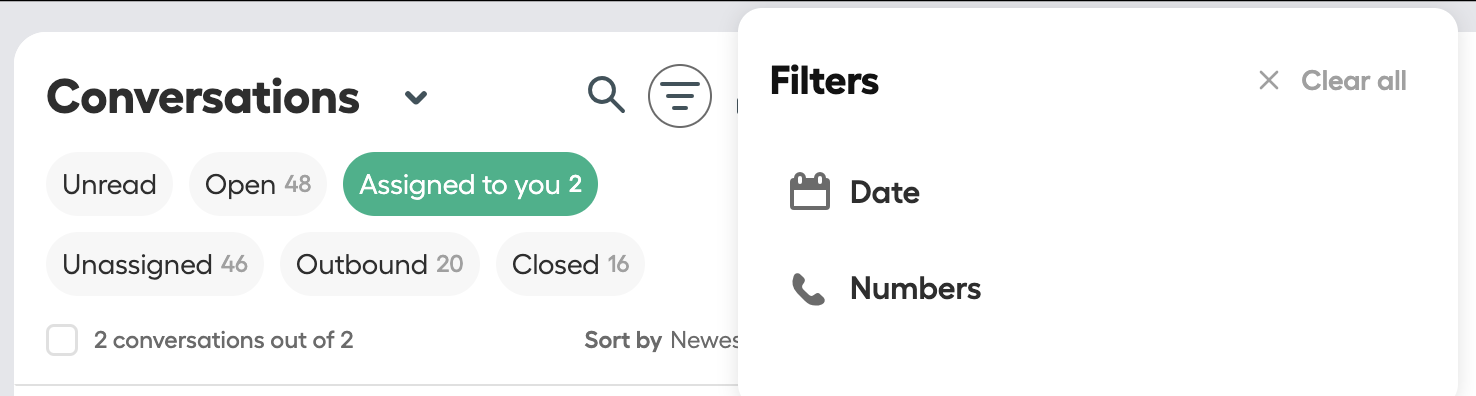Deselect the Assigned to you chip

tap(470, 184)
